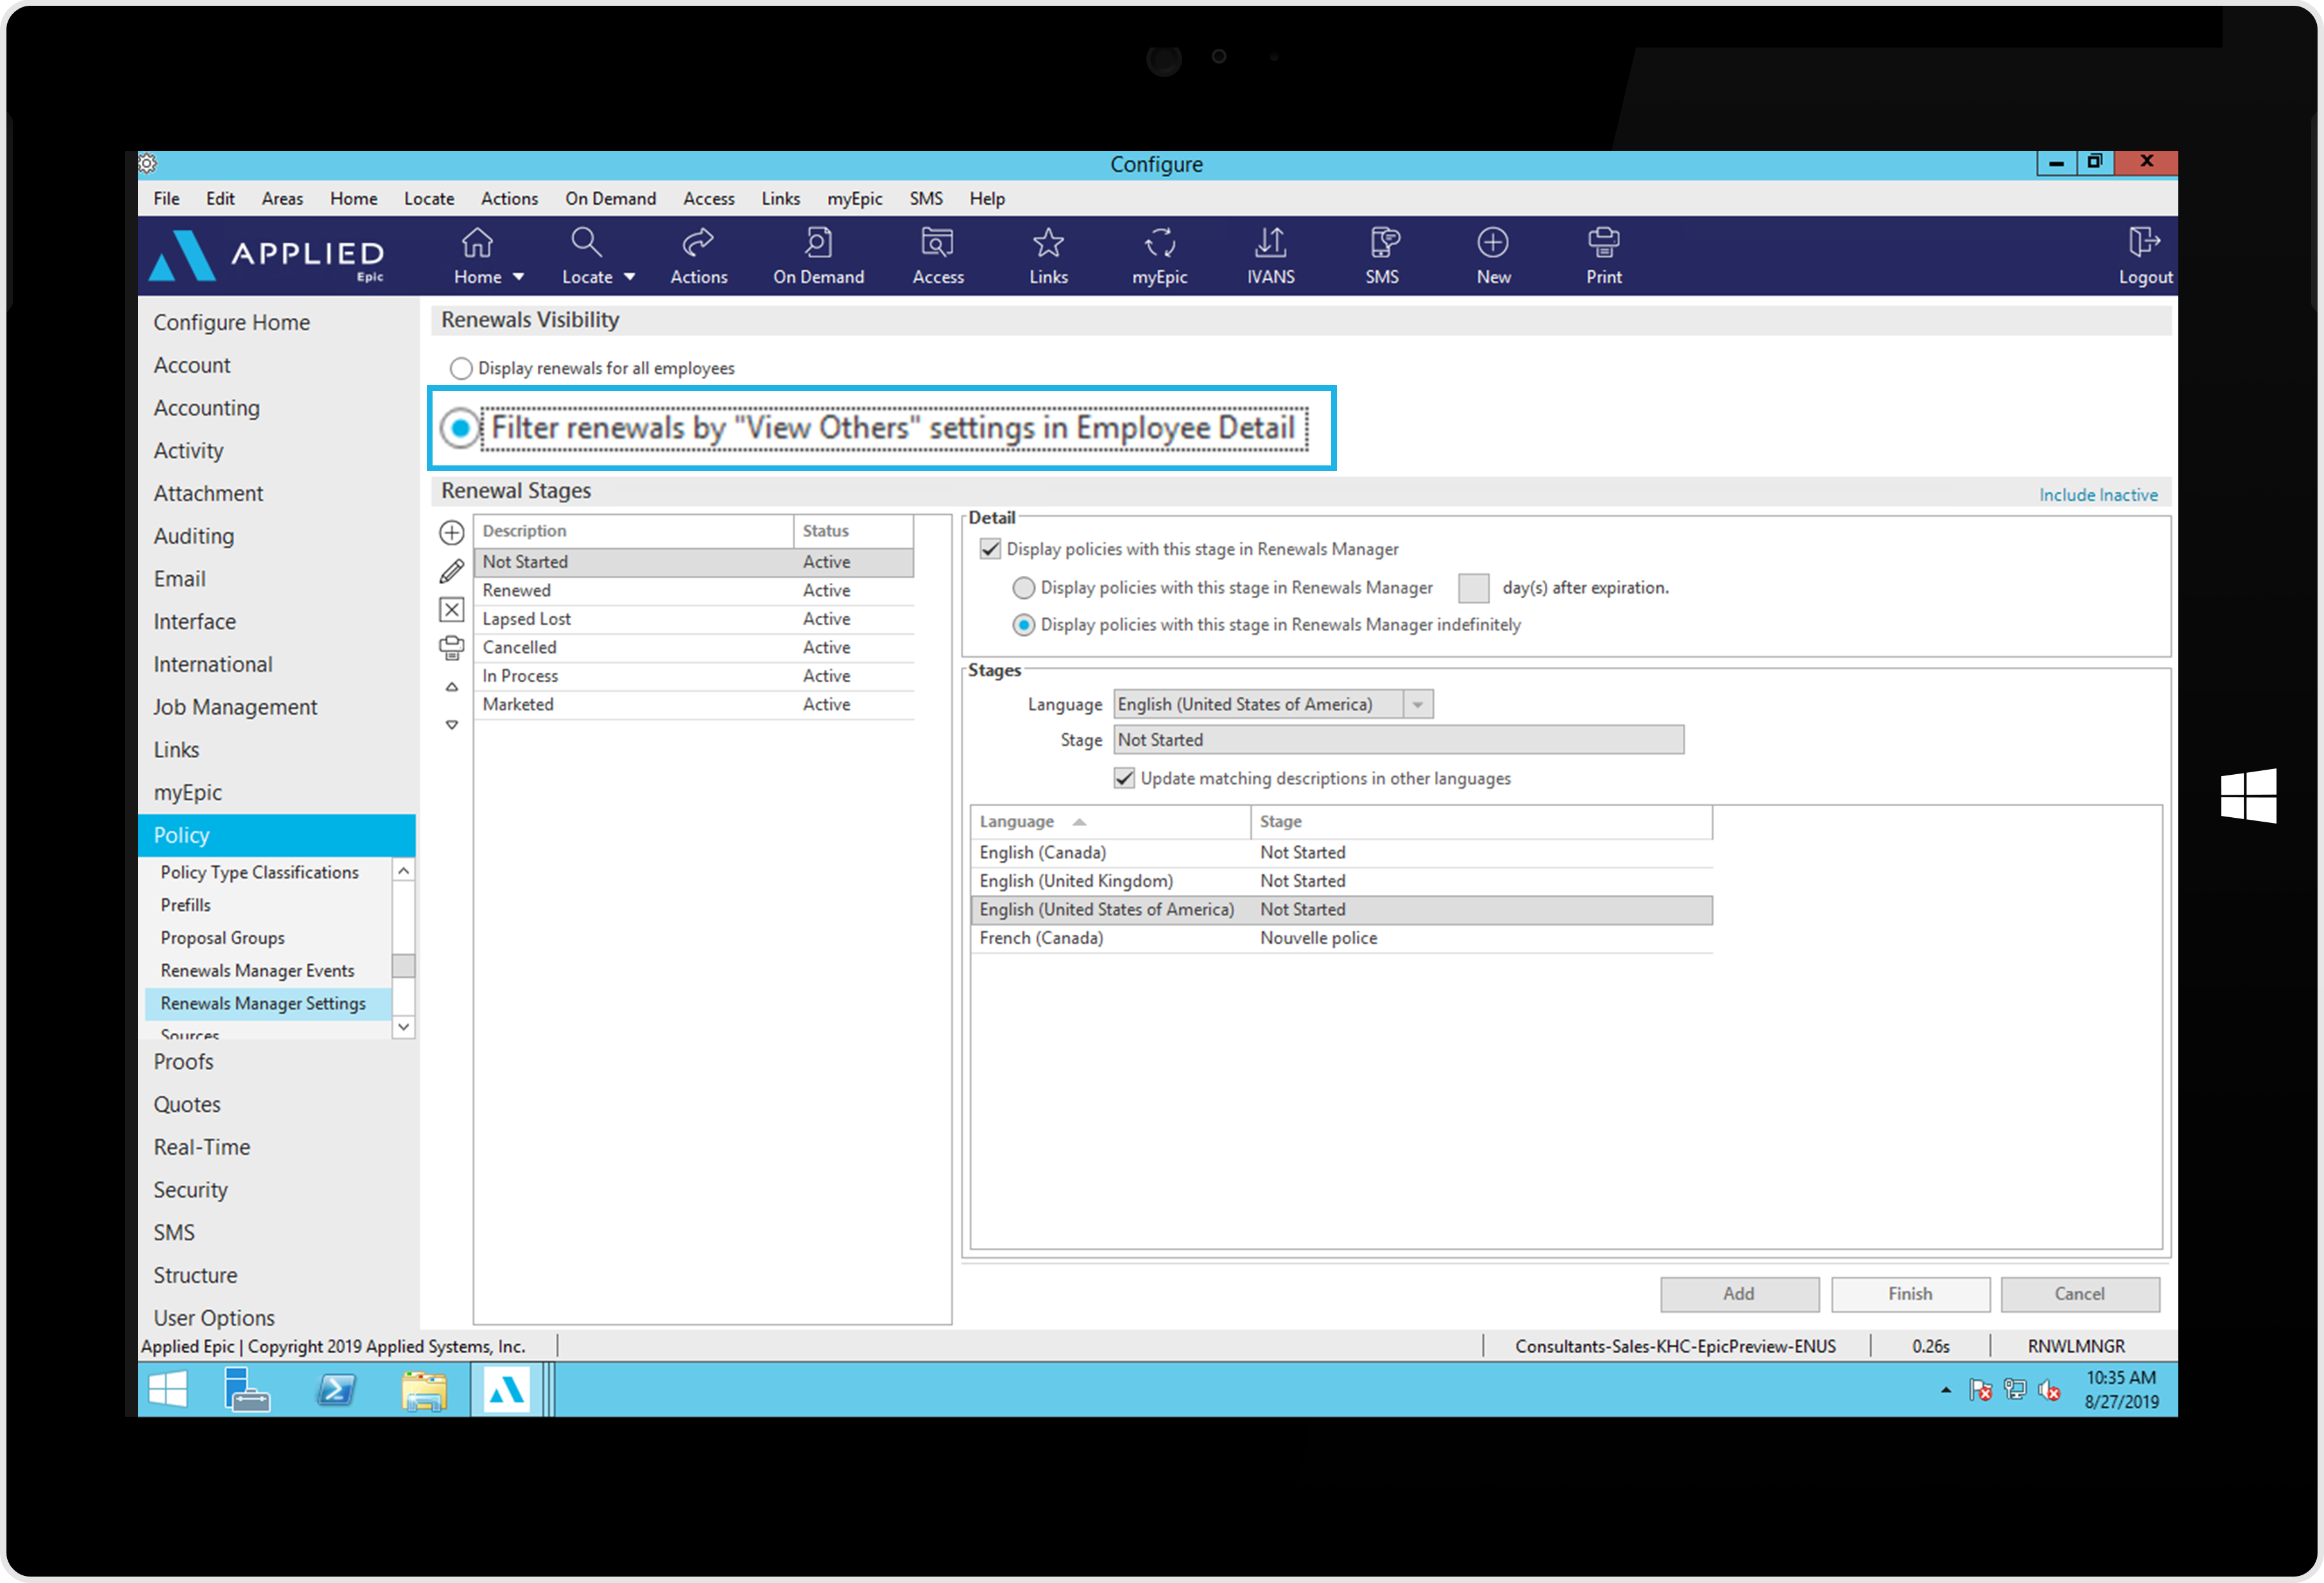This screenshot has width=2324, height=1583.
Task: Open the On Demand menu bar item
Action: [x=610, y=198]
